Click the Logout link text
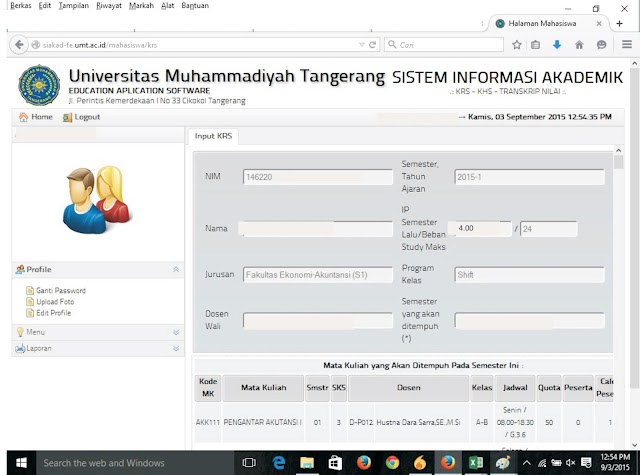 point(87,117)
